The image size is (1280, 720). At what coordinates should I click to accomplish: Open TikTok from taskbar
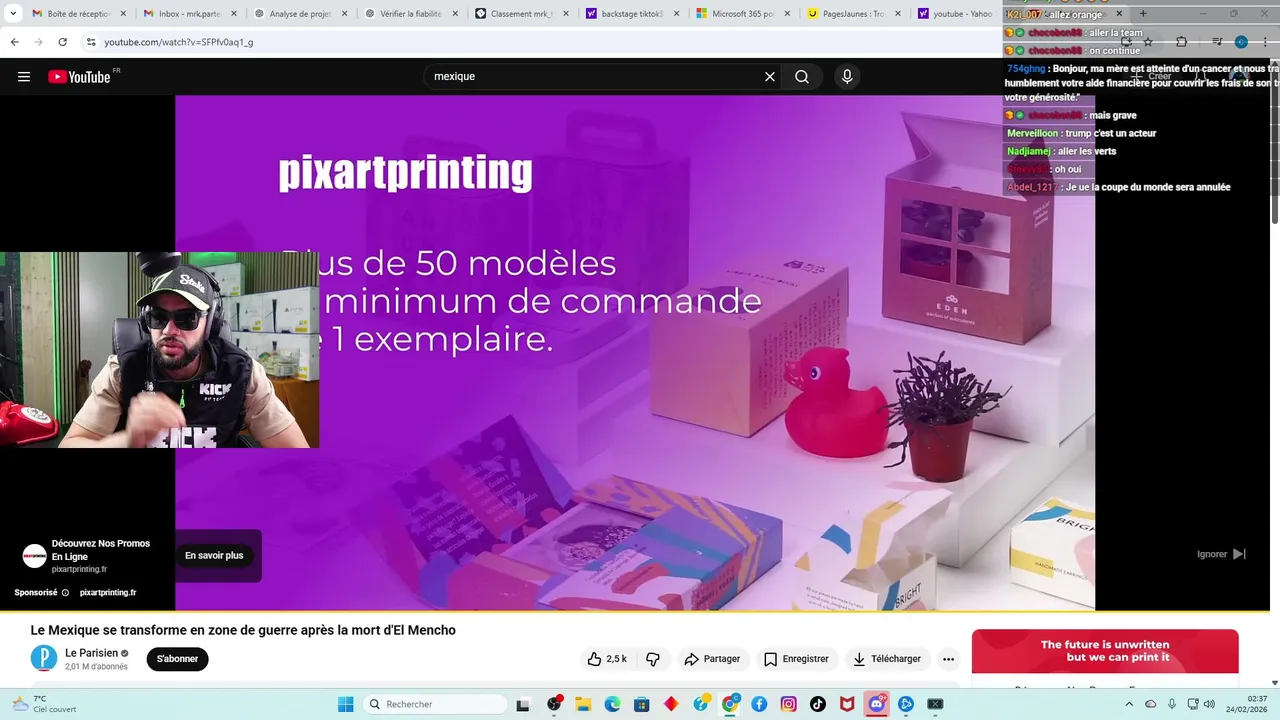pos(818,704)
